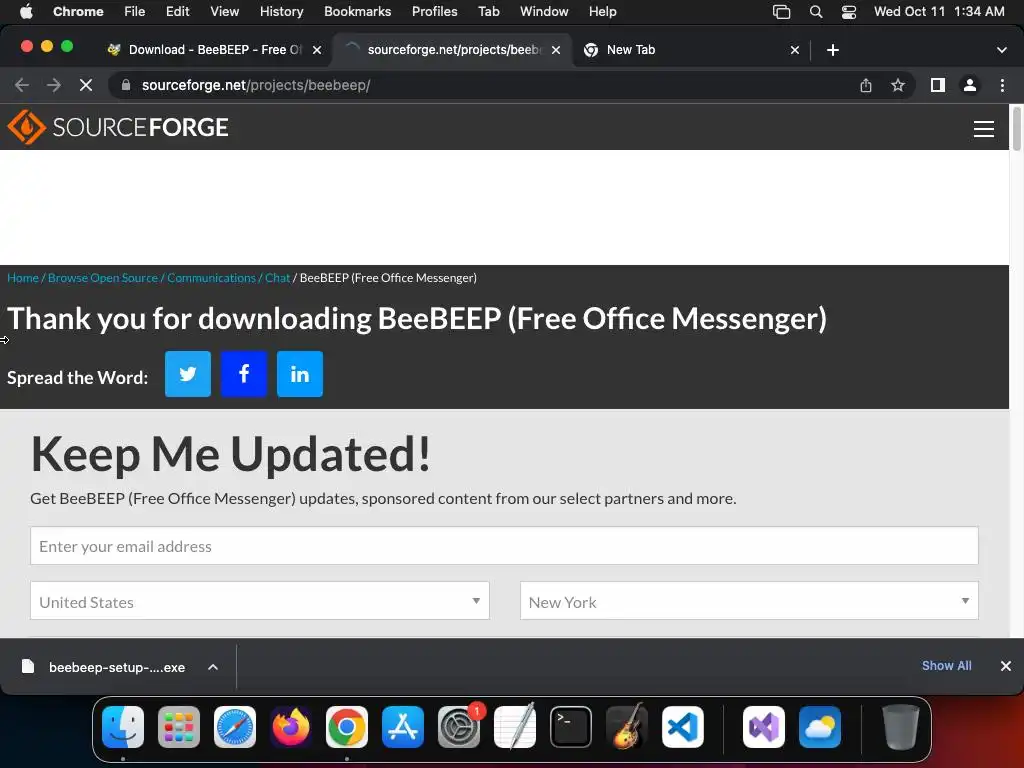
Task: Open System Preferences from the Dock
Action: coord(459,727)
